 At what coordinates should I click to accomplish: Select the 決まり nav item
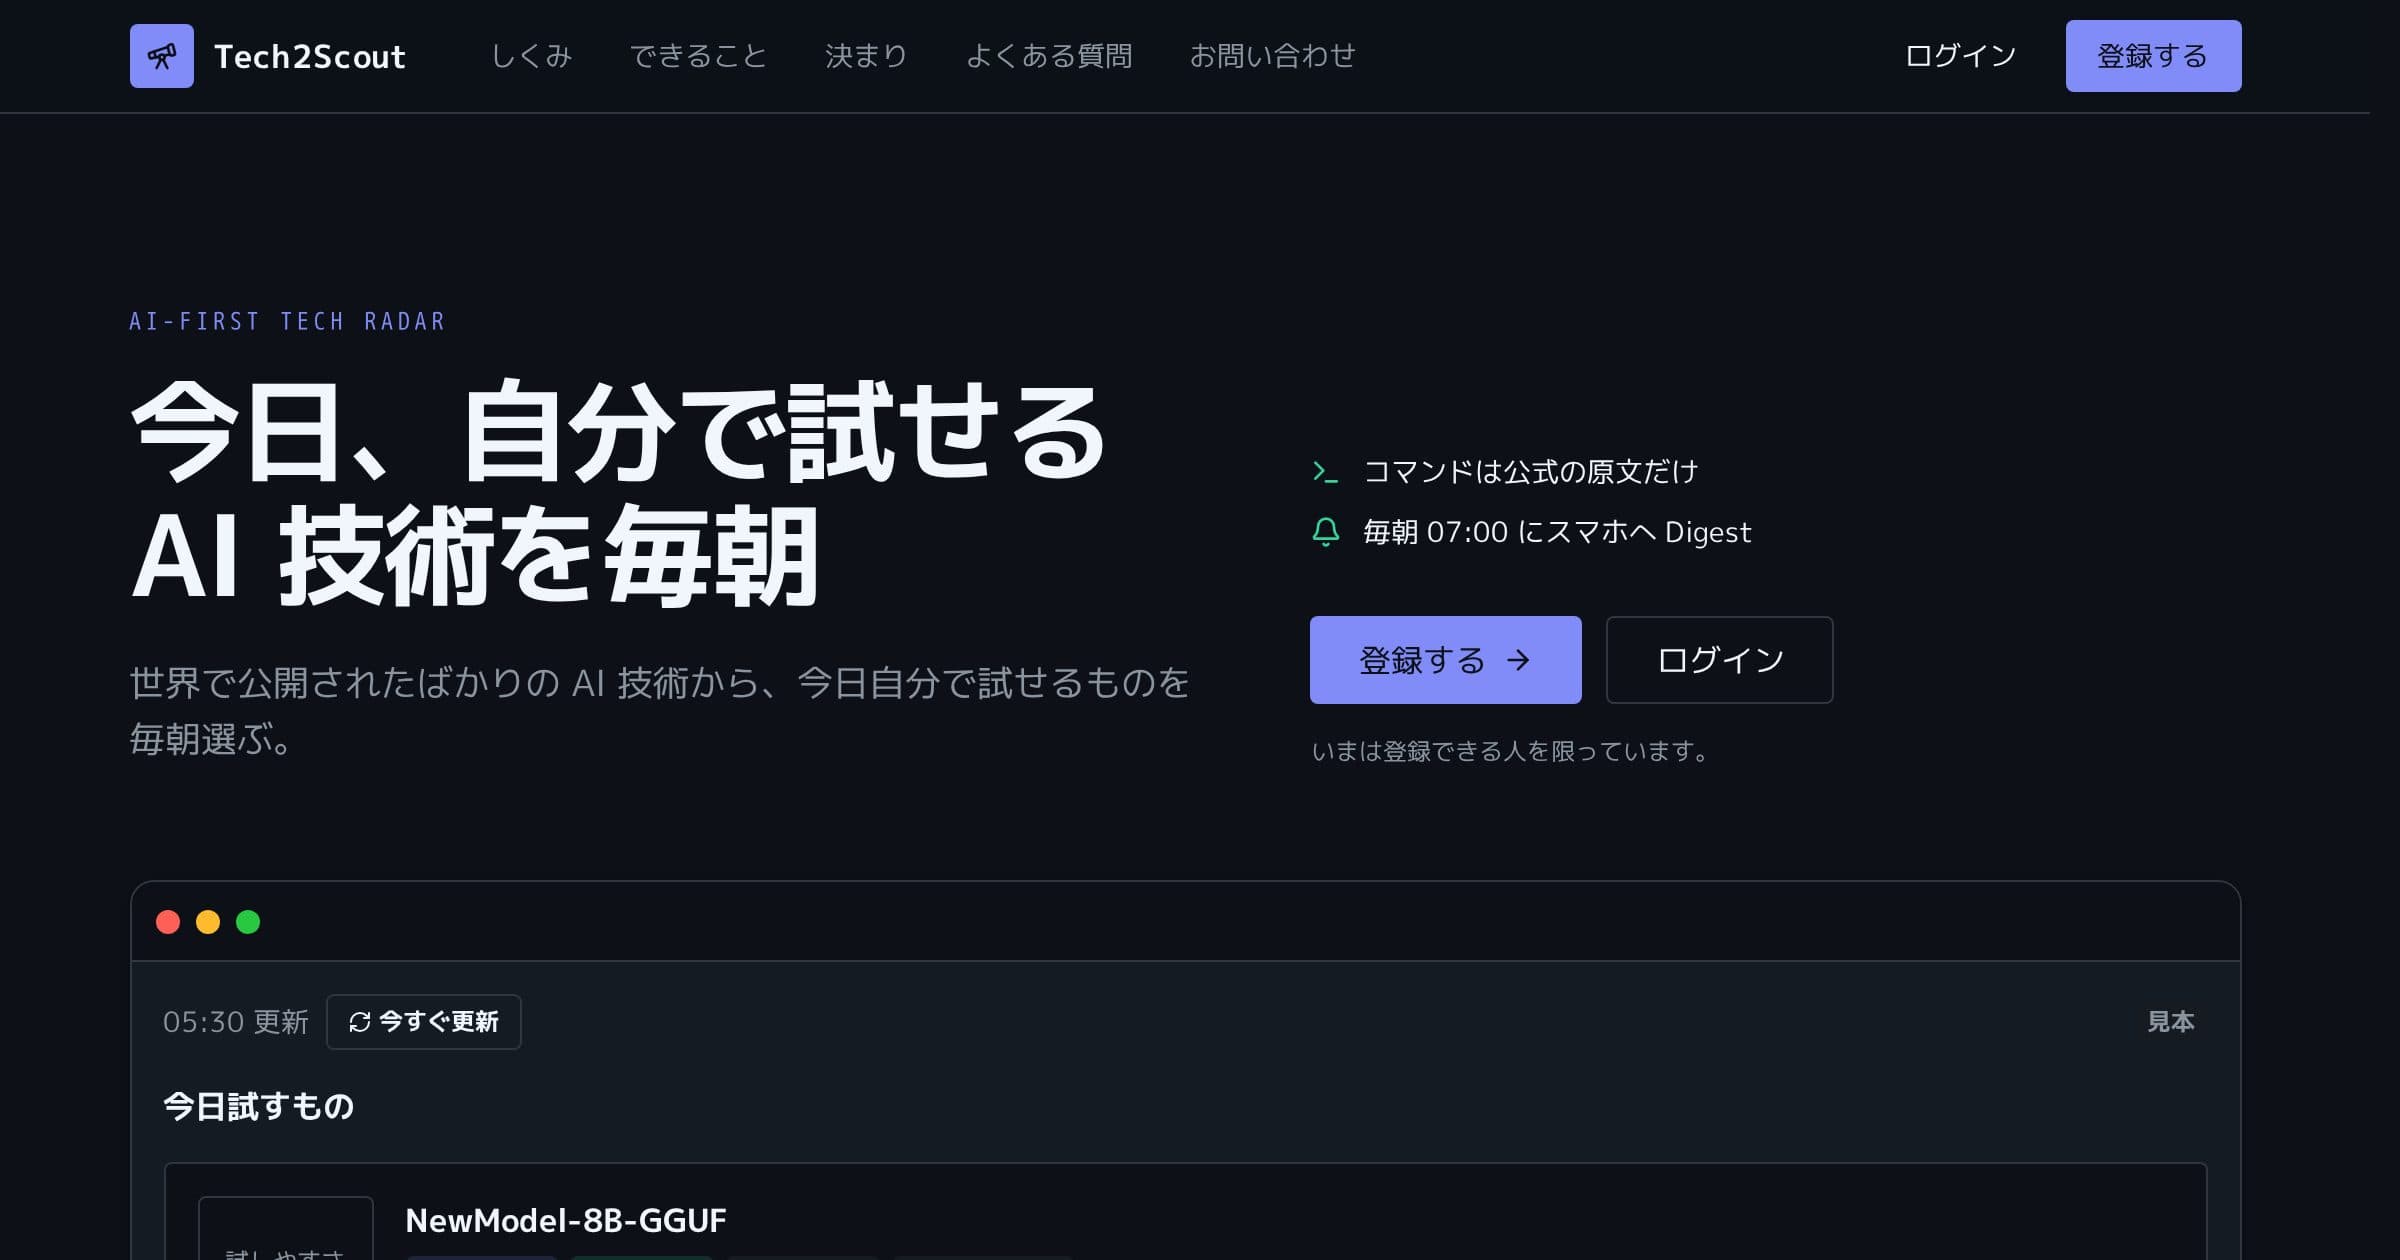coord(866,56)
